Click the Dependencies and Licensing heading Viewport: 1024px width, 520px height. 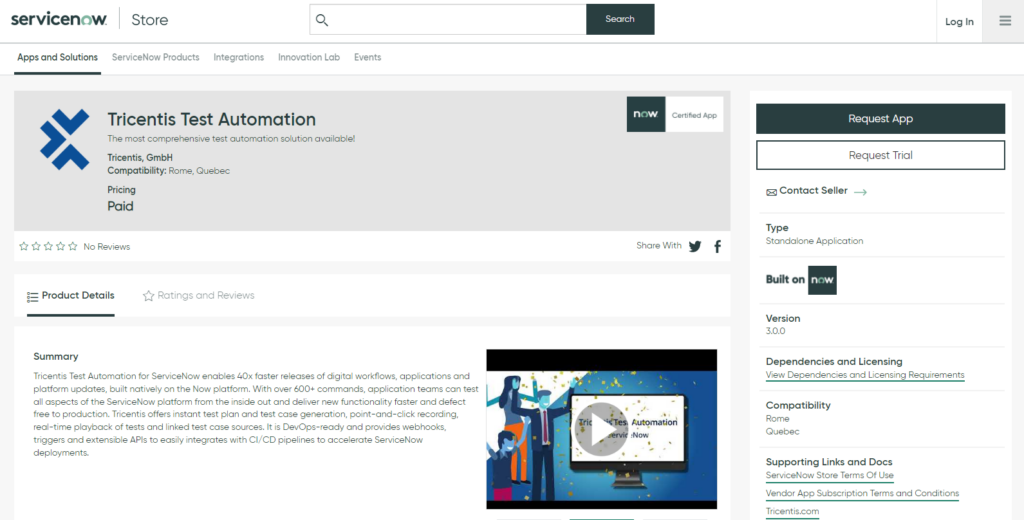click(x=834, y=361)
